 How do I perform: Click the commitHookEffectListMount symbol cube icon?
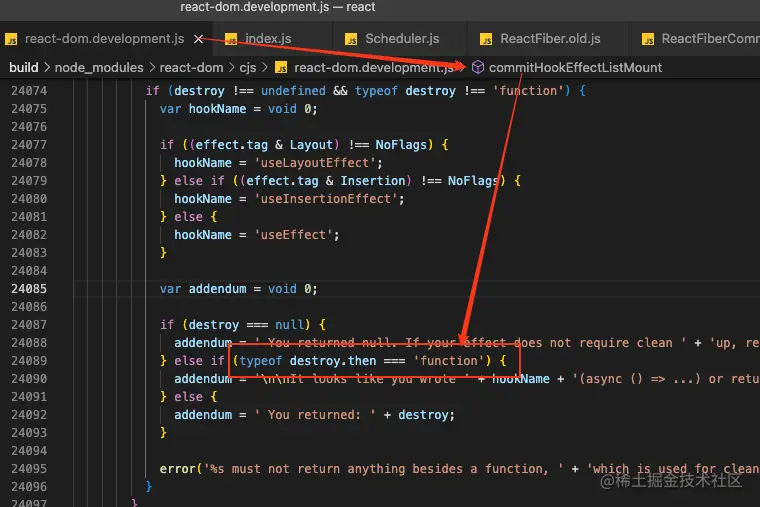(477, 67)
